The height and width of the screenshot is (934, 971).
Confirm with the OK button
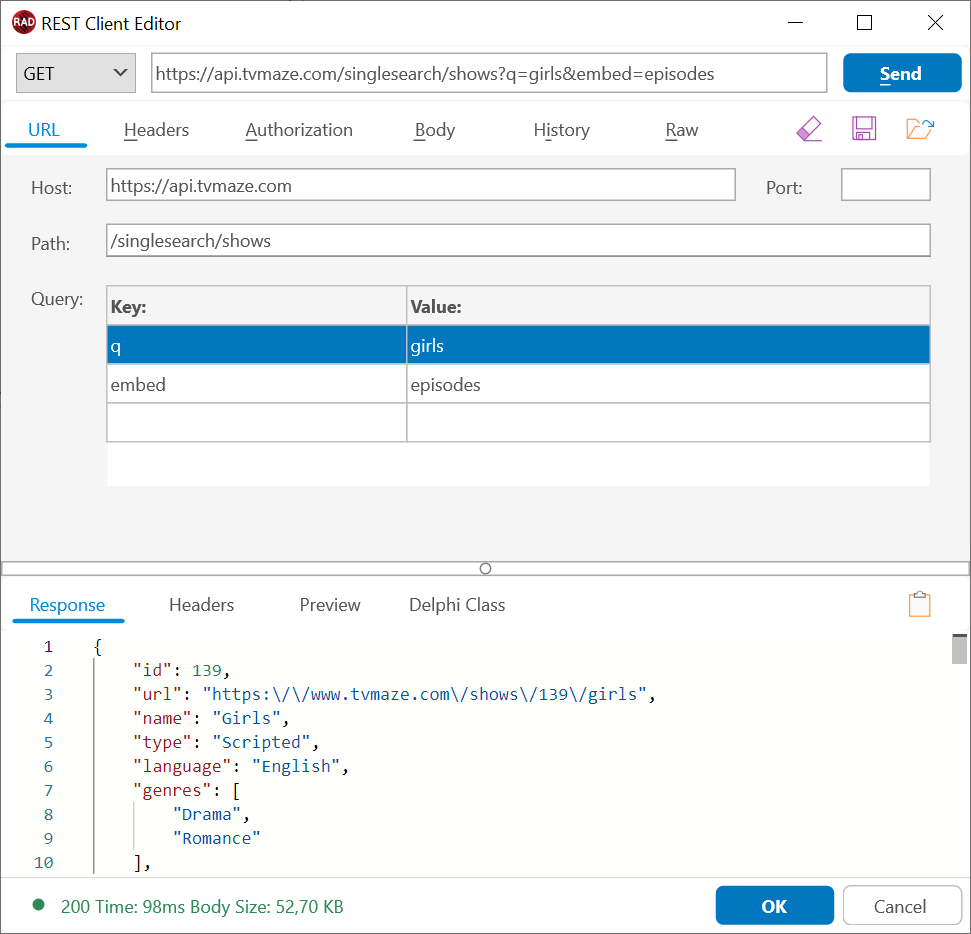click(775, 906)
